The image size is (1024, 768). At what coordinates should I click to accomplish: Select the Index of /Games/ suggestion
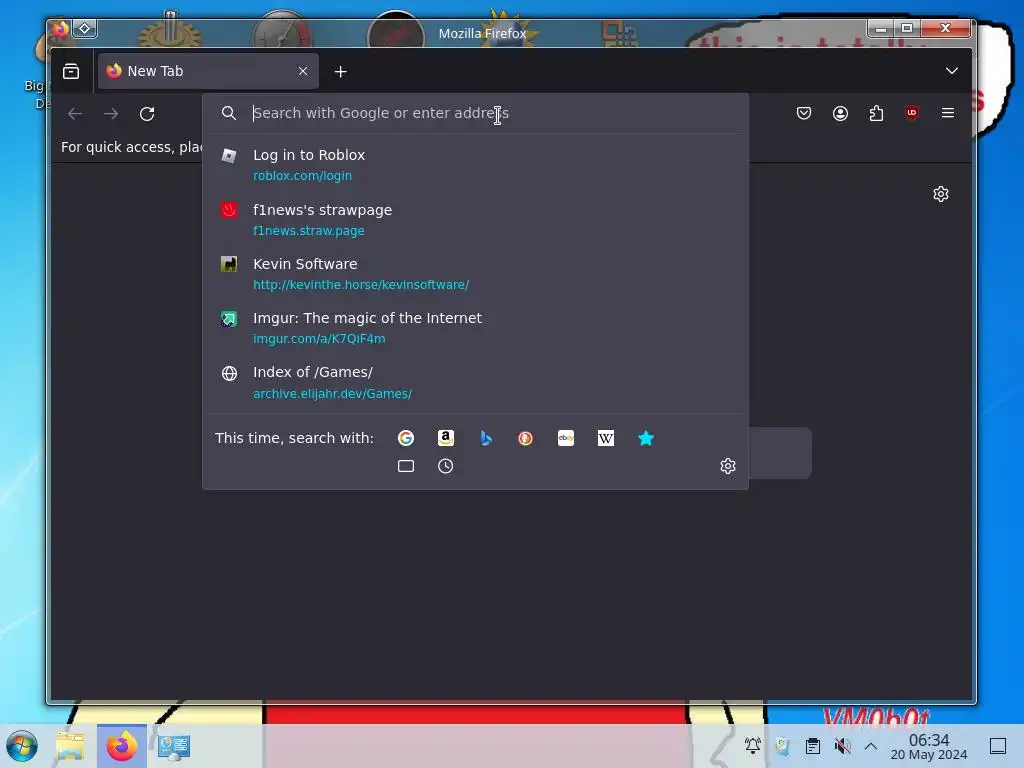(x=475, y=382)
